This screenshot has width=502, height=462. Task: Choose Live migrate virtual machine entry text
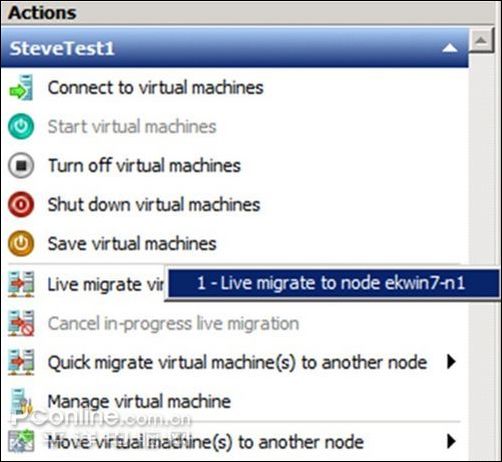(x=106, y=285)
